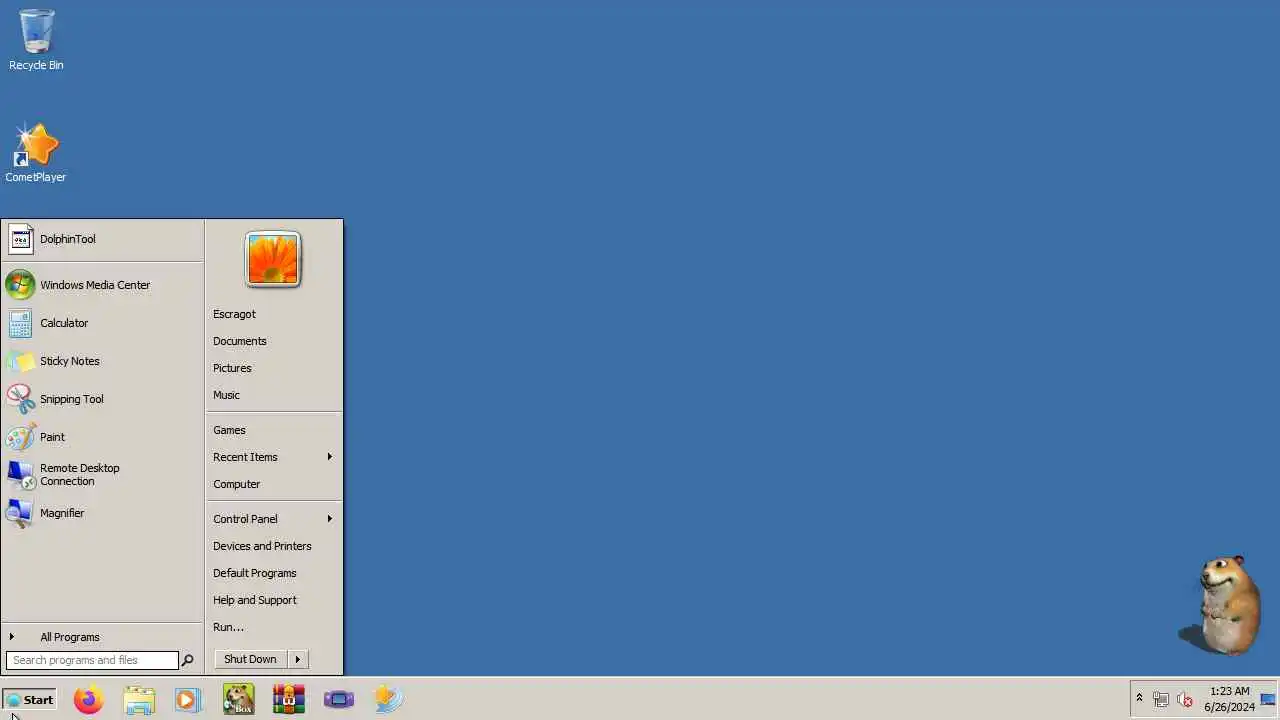The image size is (1280, 720).
Task: Click the muted volume tray icon
Action: (1185, 699)
